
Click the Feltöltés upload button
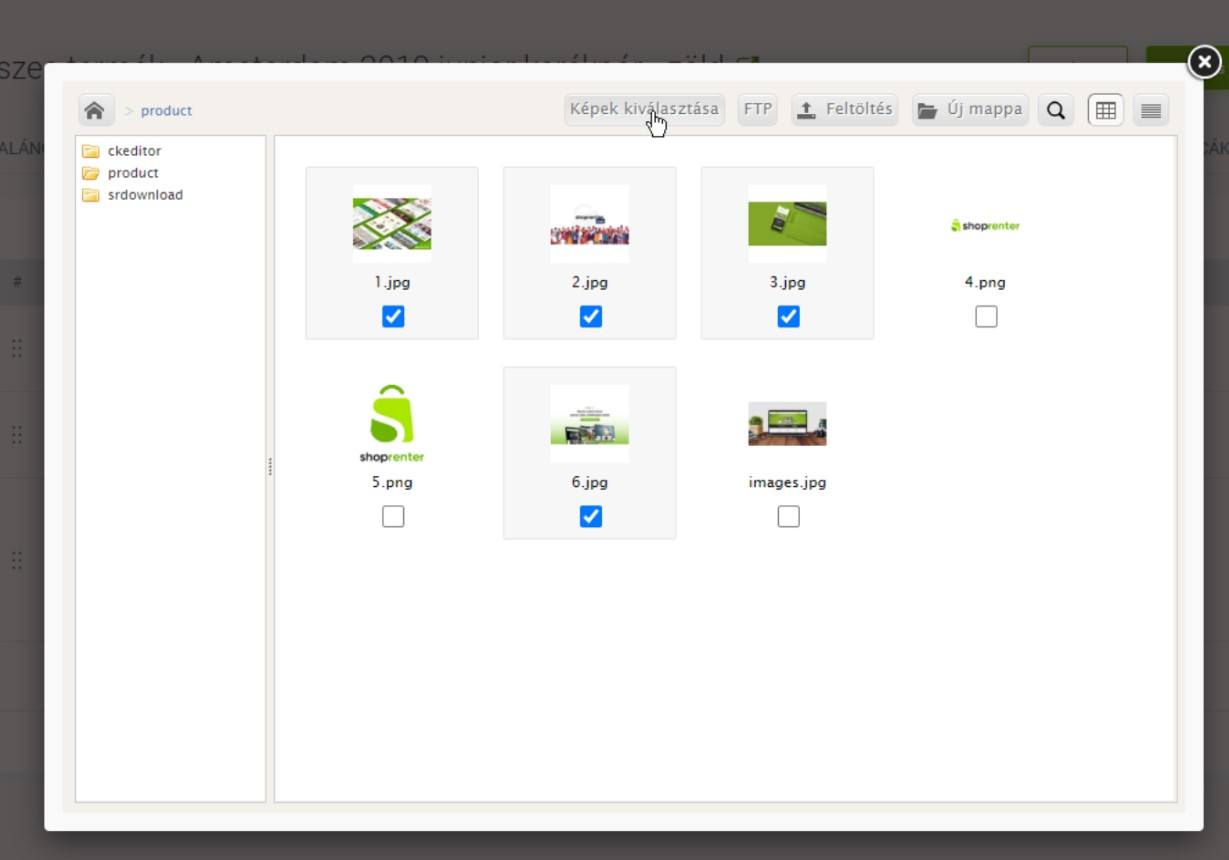pos(845,109)
